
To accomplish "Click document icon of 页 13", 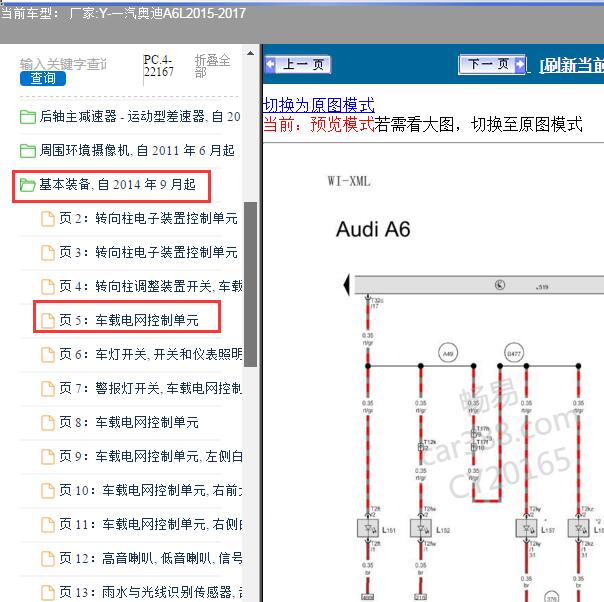I will point(48,592).
